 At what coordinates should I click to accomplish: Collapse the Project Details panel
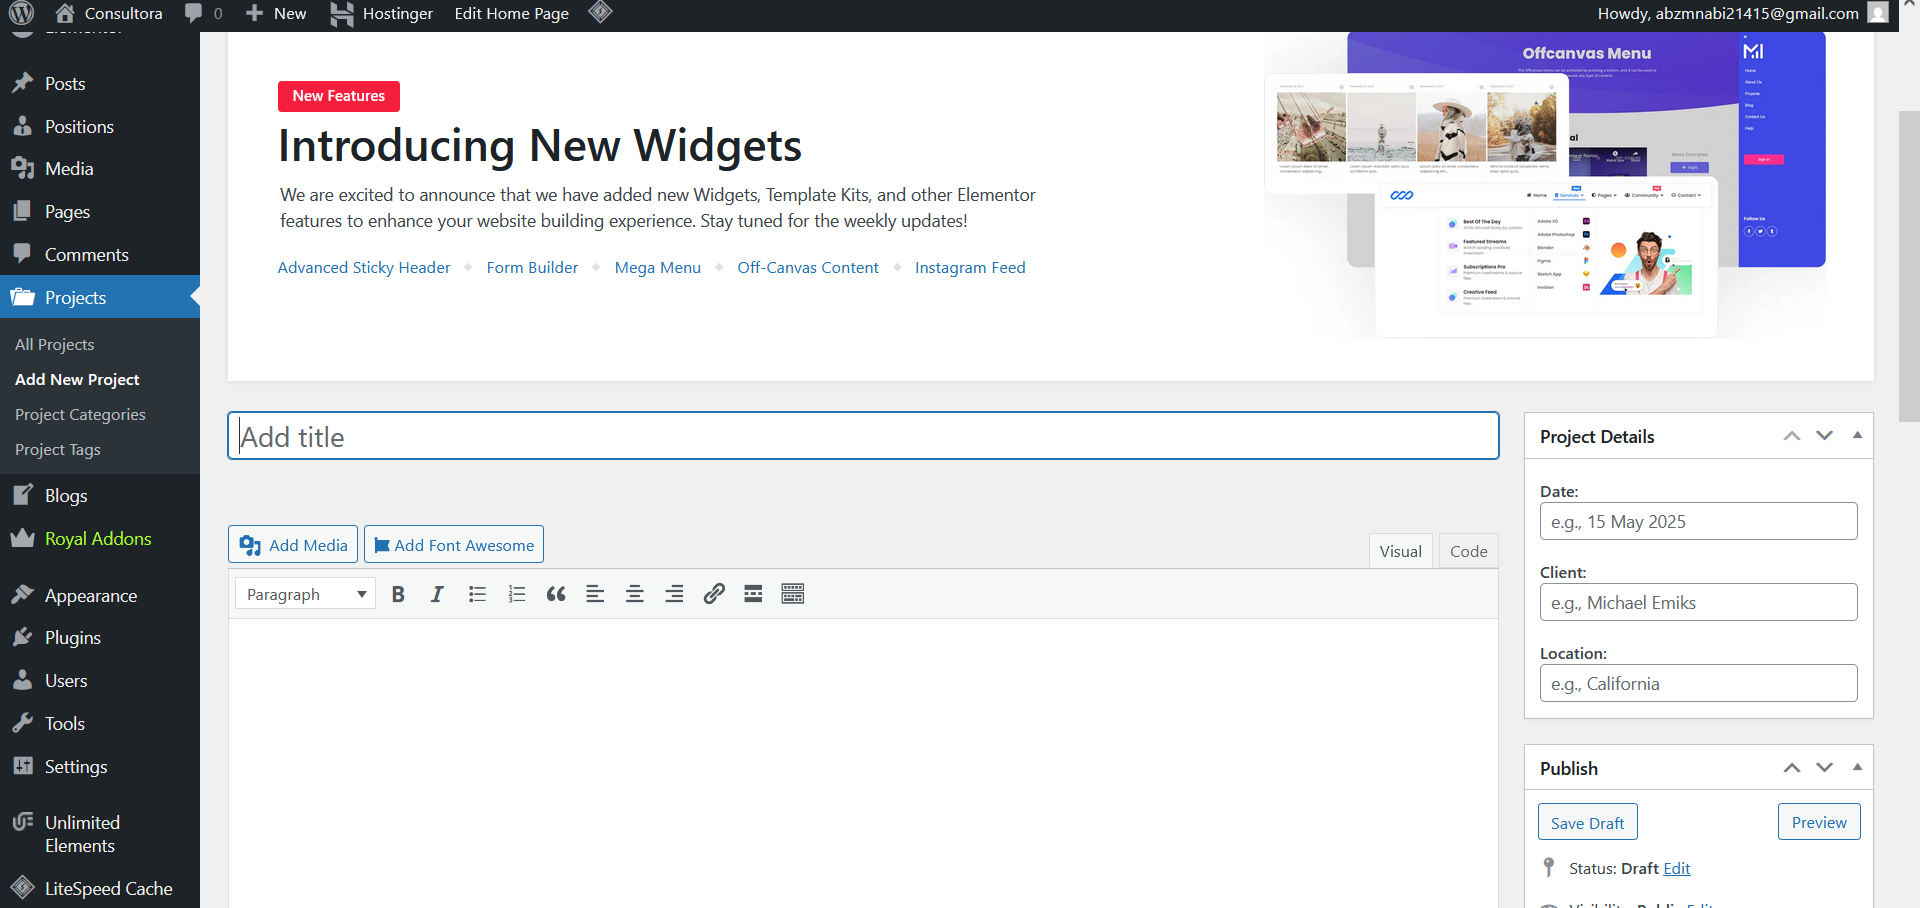point(1857,435)
